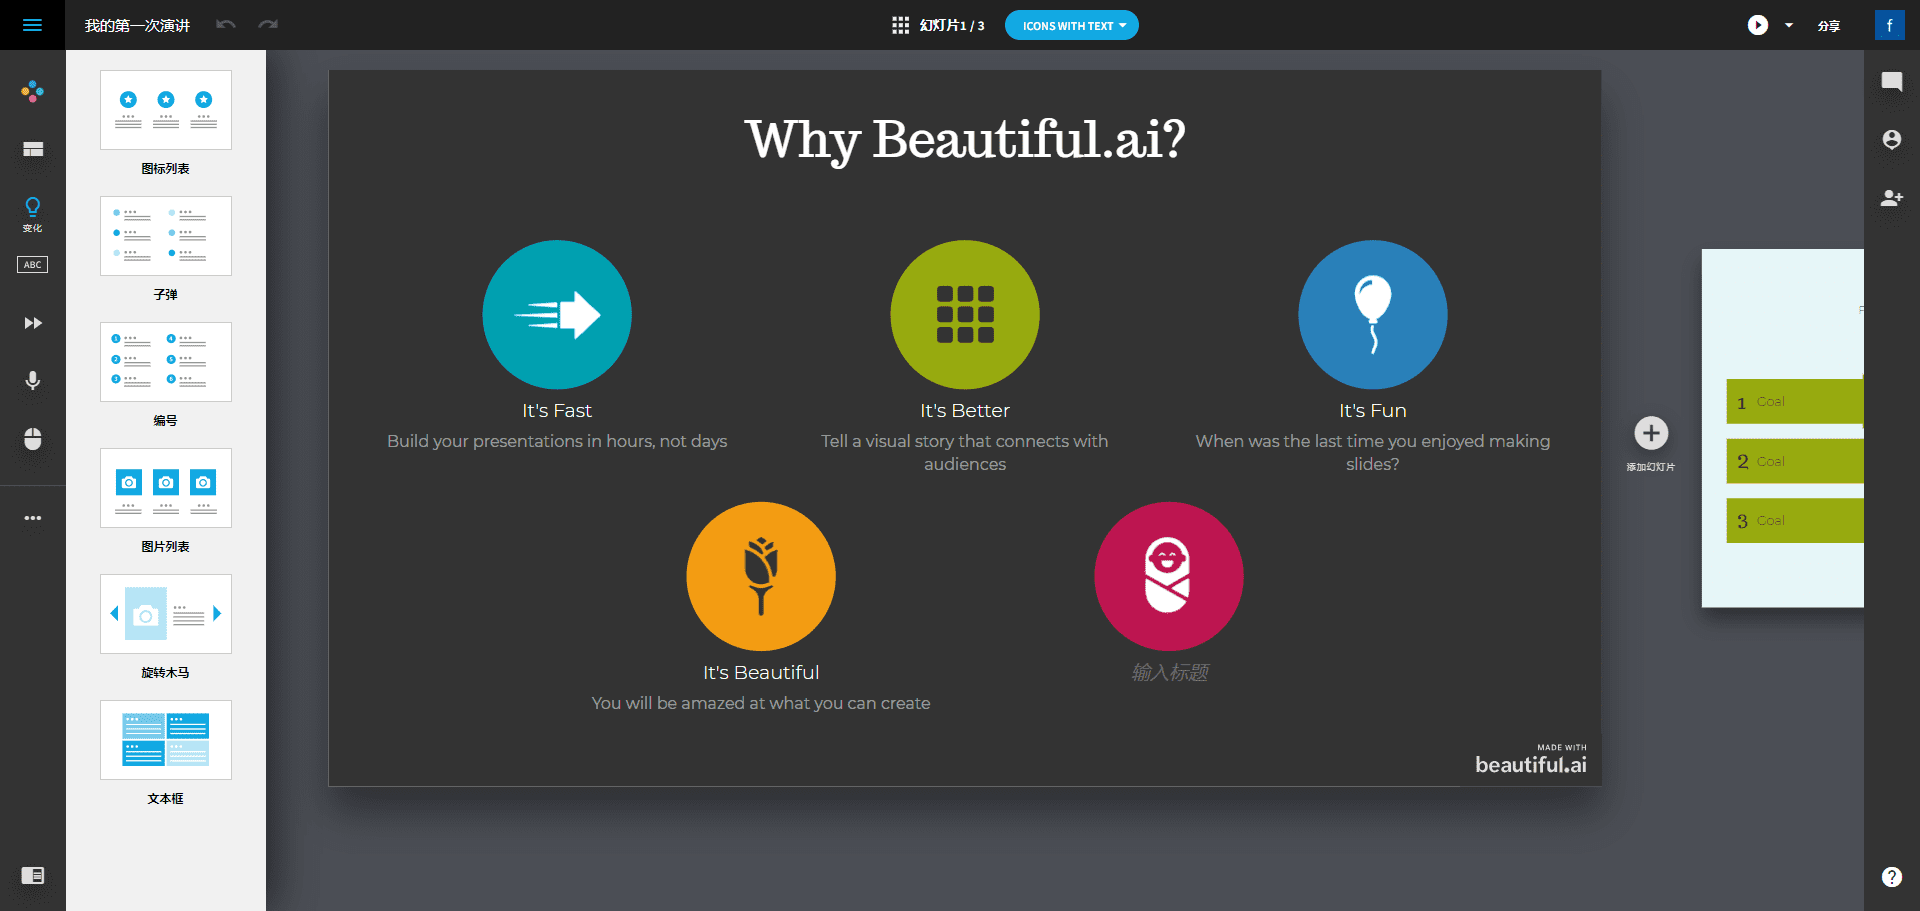Redo the last action

[268, 25]
